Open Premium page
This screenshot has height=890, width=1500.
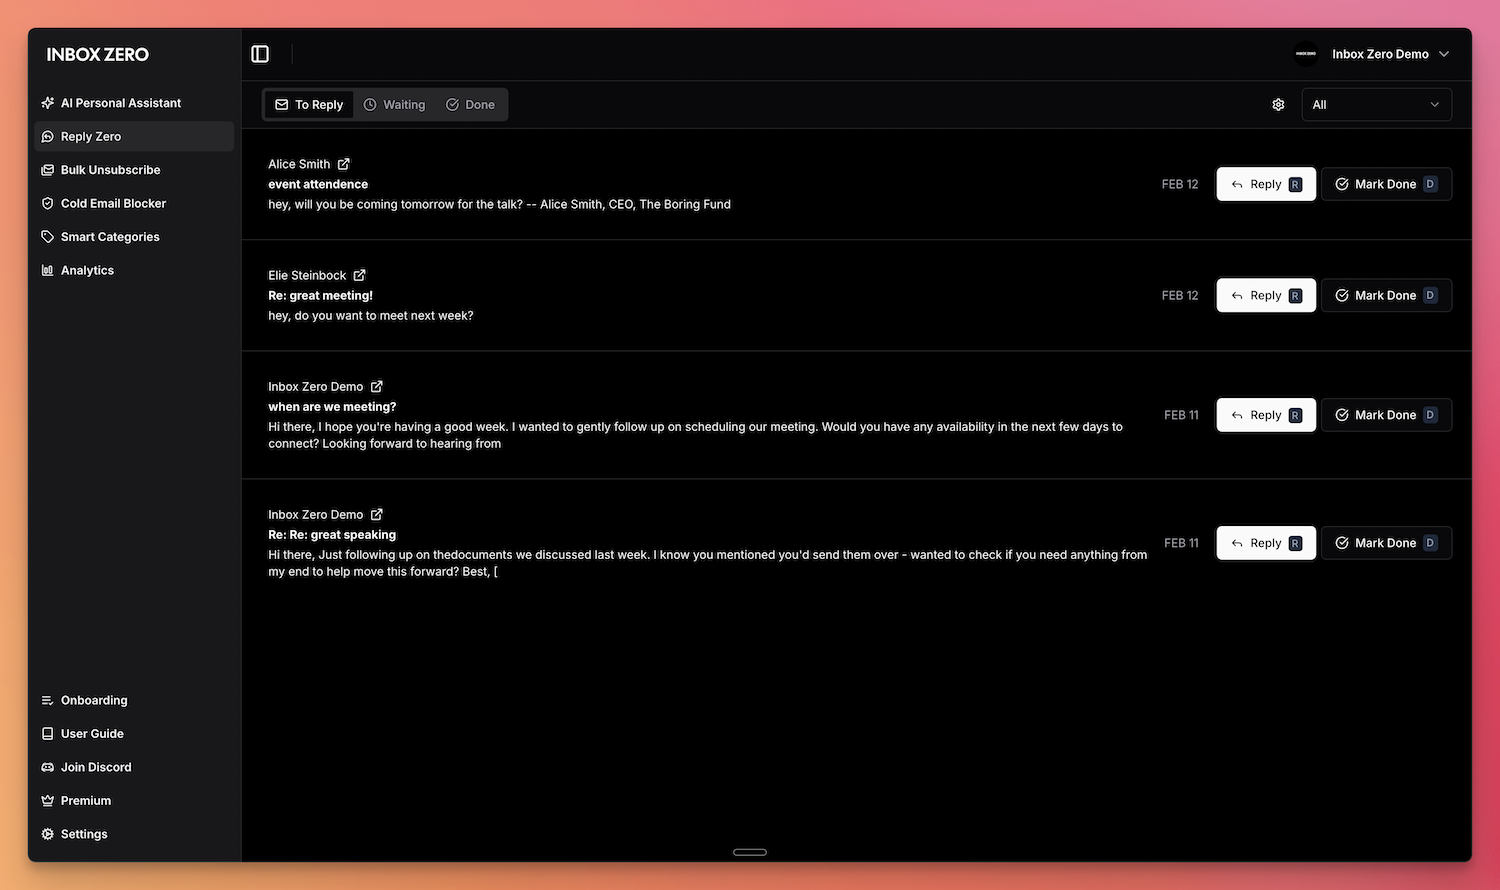coord(134,800)
